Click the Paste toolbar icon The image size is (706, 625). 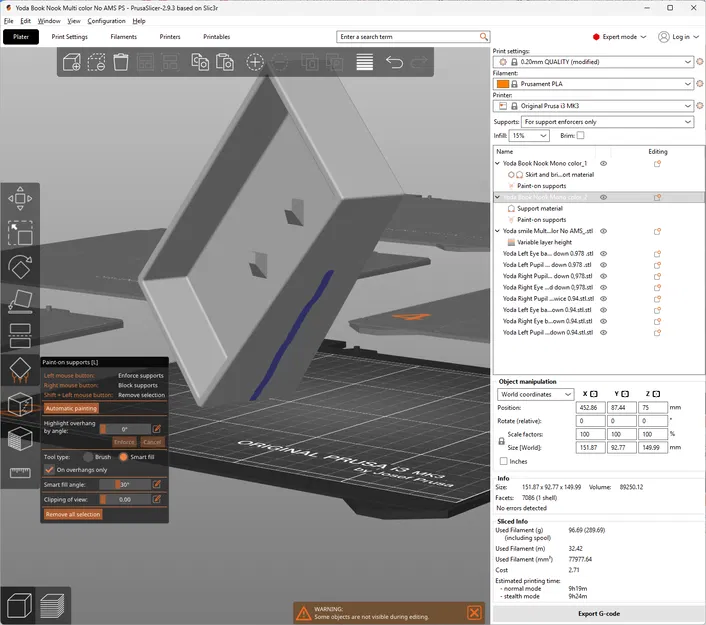pos(225,62)
